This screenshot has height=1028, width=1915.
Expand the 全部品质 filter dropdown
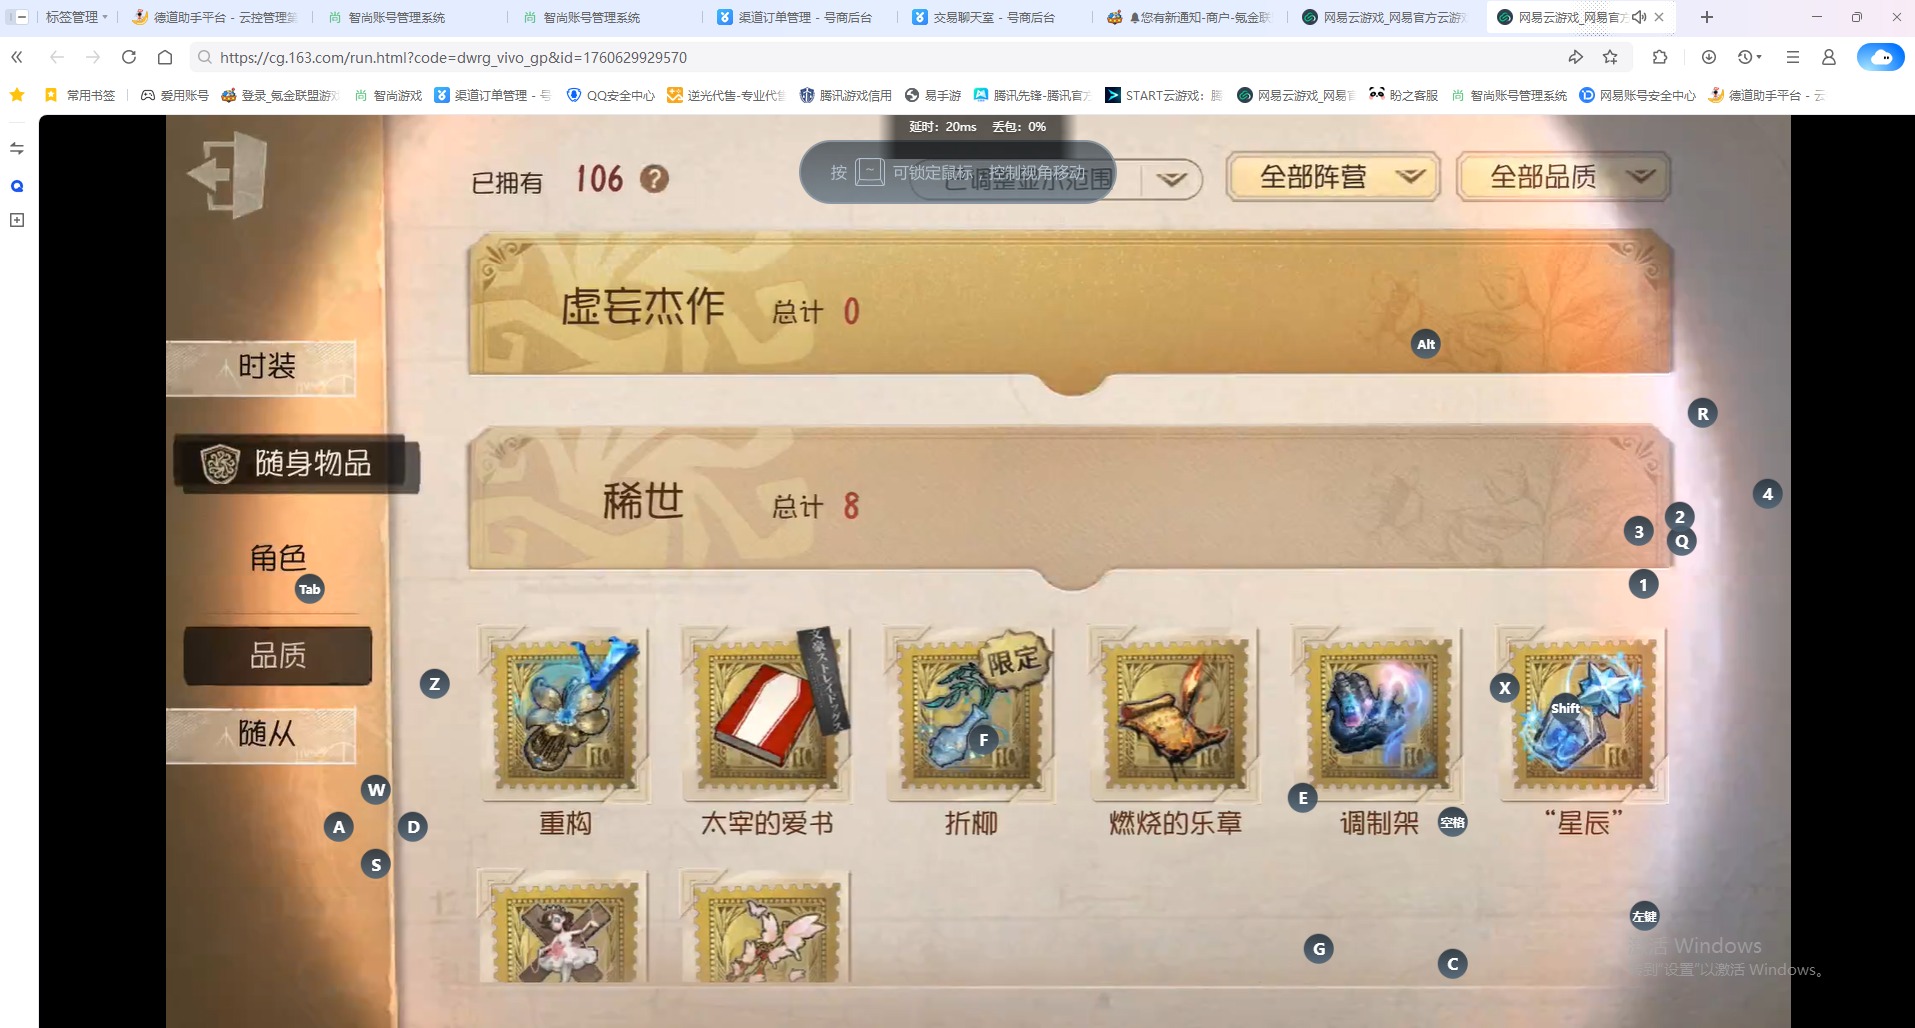pyautogui.click(x=1563, y=177)
